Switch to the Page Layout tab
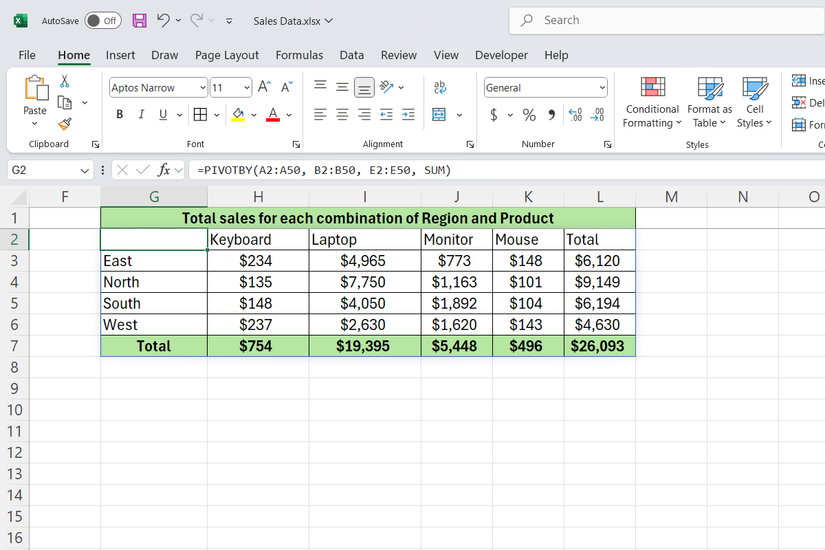 click(x=227, y=55)
